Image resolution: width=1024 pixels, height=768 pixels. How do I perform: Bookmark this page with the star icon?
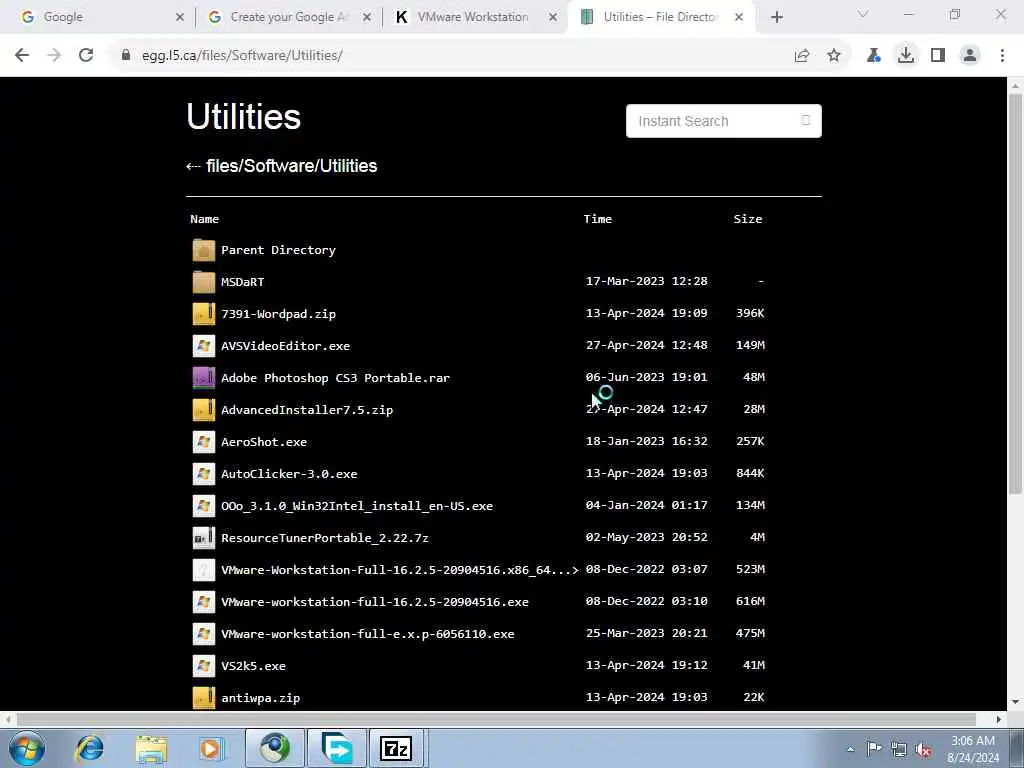[x=834, y=56]
